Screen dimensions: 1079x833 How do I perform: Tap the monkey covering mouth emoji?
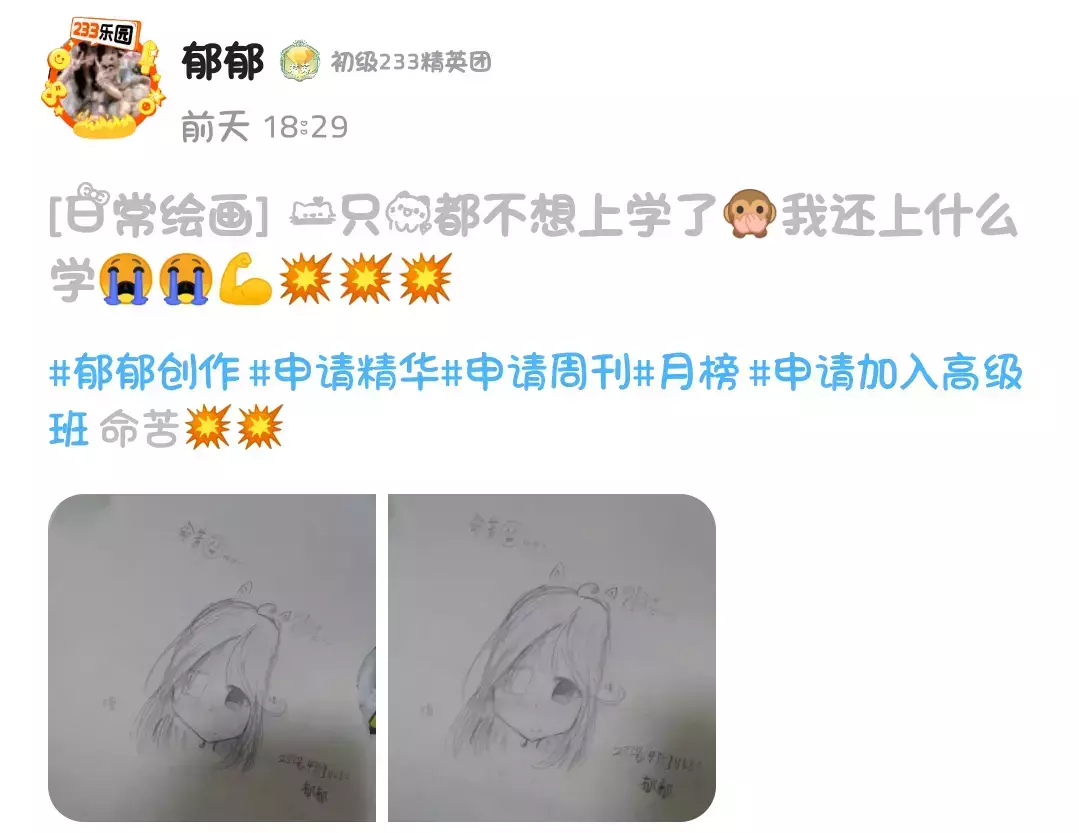pos(749,214)
